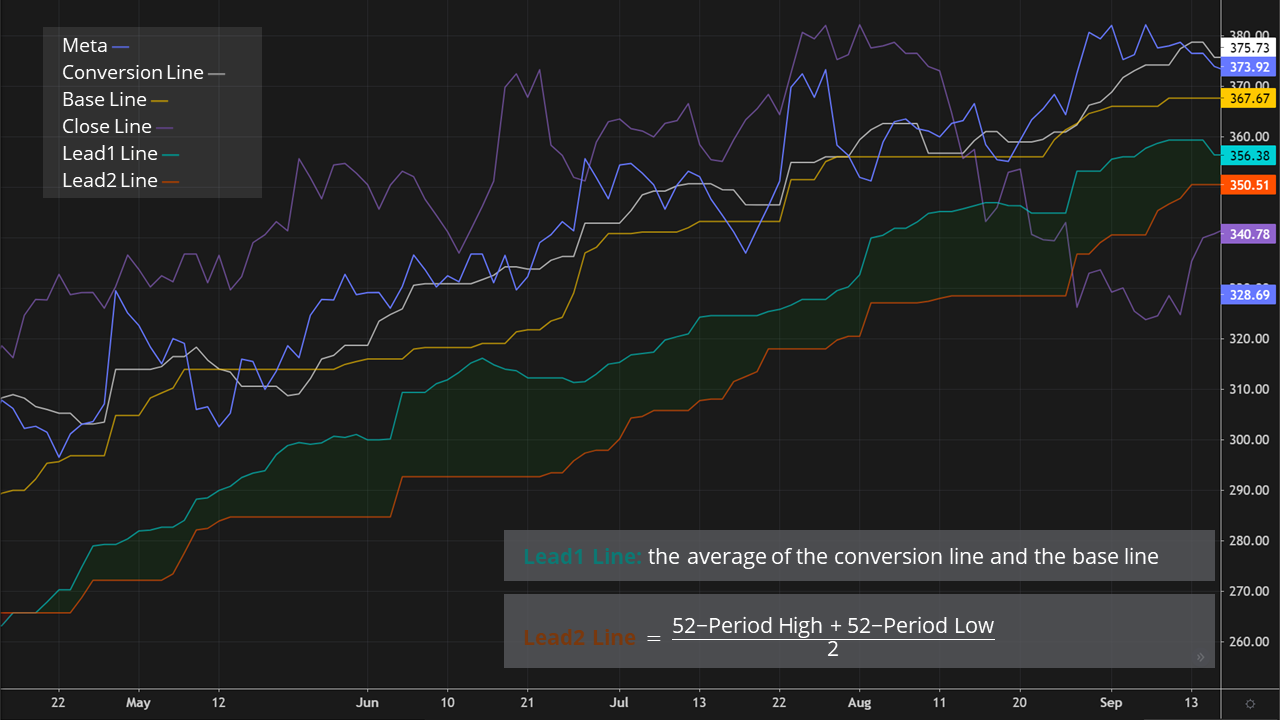Screen dimensions: 1280x720
Task: Click the Jun label on time axis
Action: pos(367,703)
